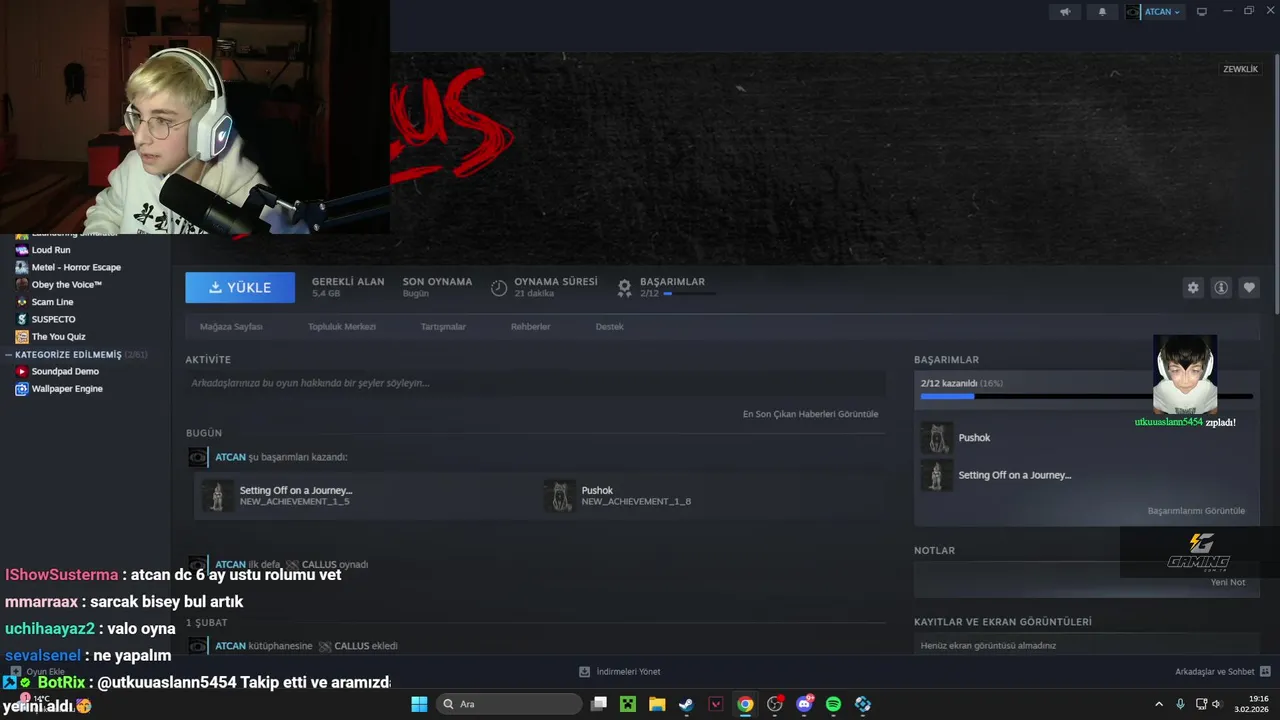This screenshot has width=1280, height=720.
Task: Click Setting Off on a Journey activity icon
Action: [217, 495]
